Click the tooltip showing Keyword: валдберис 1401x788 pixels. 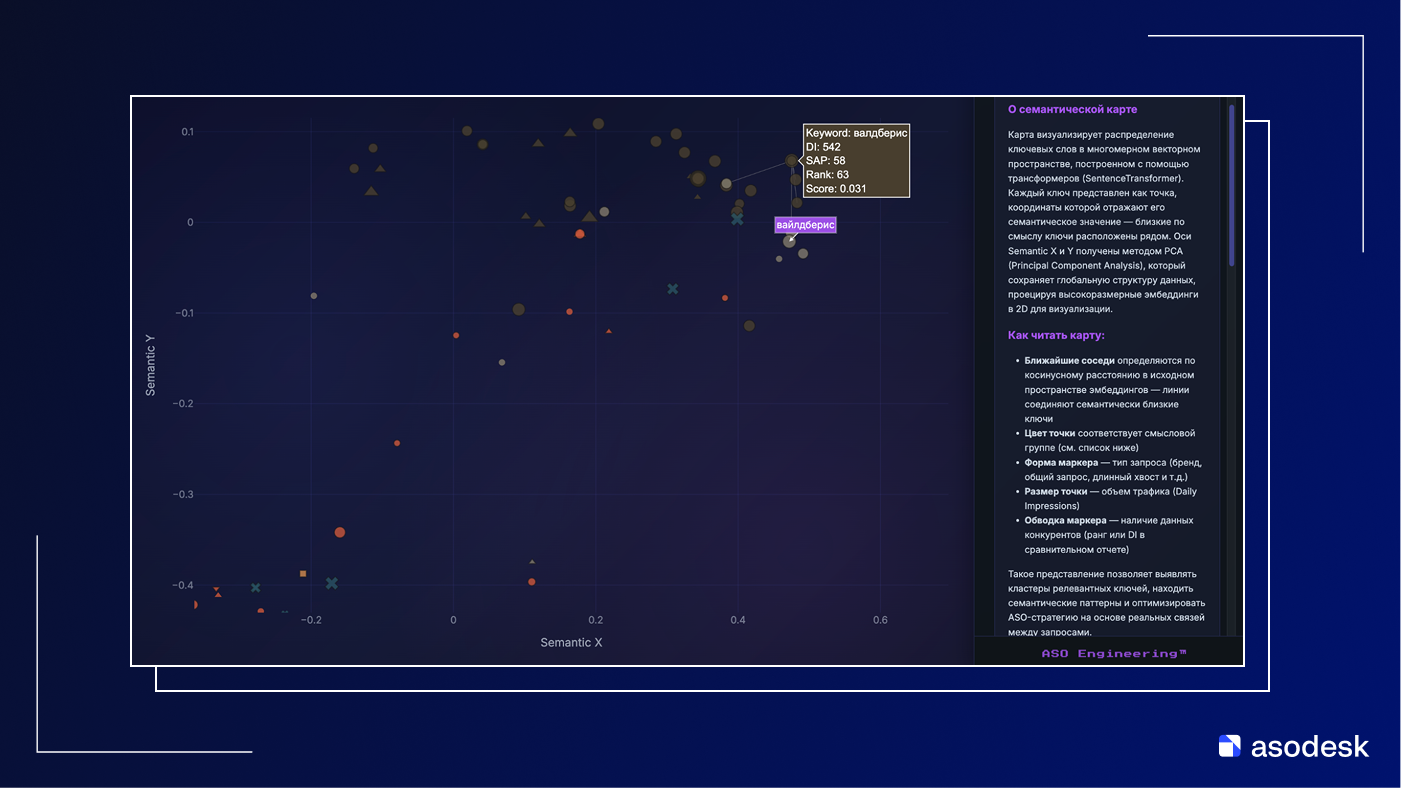point(855,161)
